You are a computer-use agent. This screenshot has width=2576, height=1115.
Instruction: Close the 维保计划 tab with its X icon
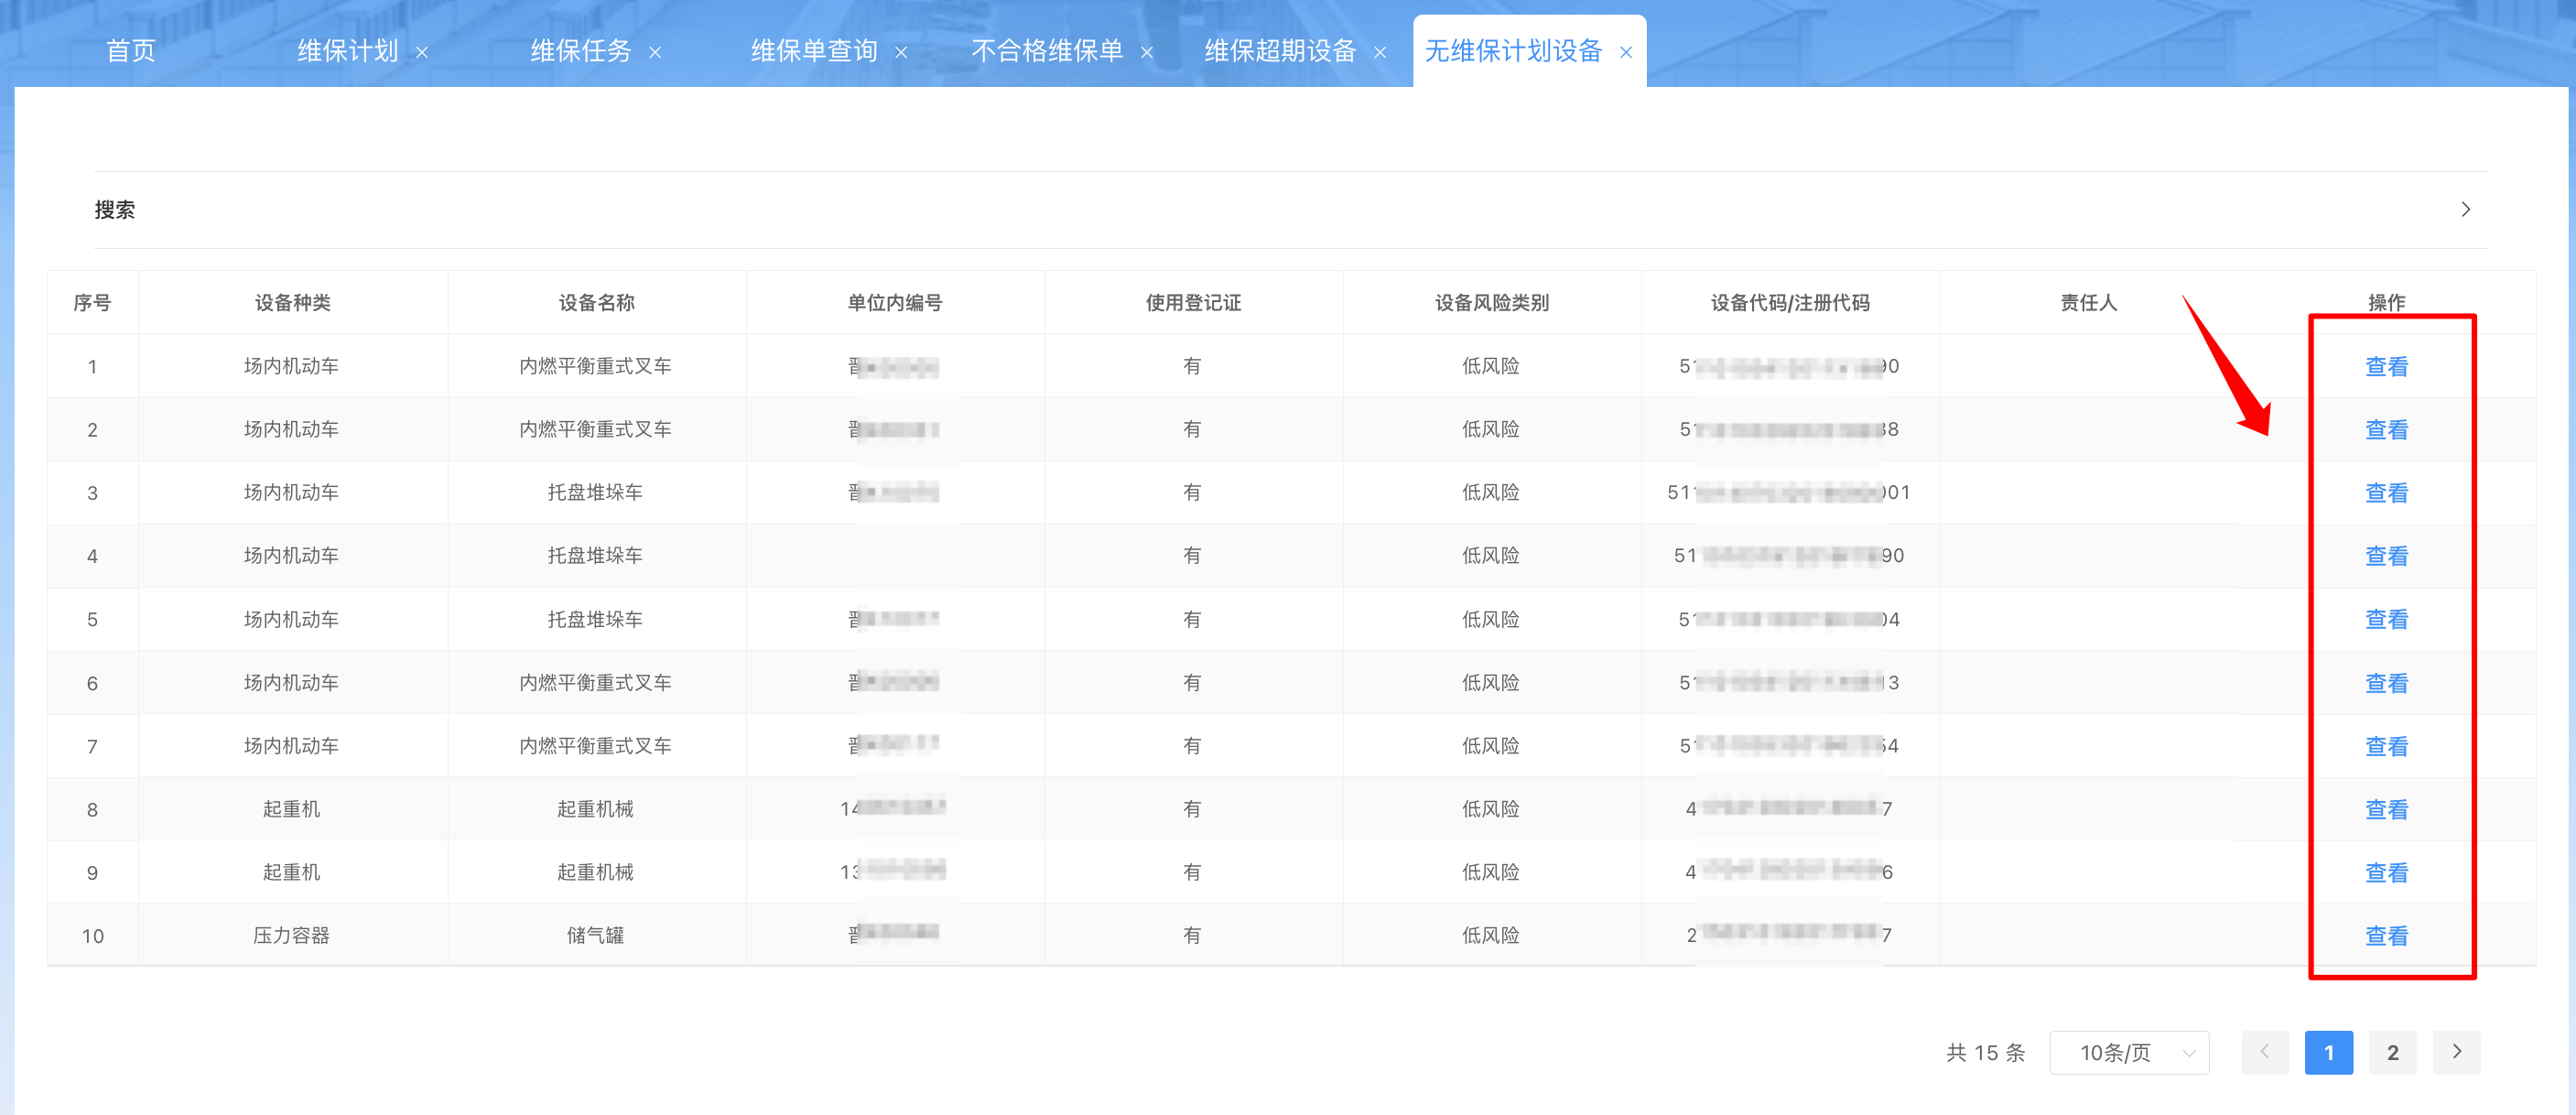pyautogui.click(x=422, y=53)
